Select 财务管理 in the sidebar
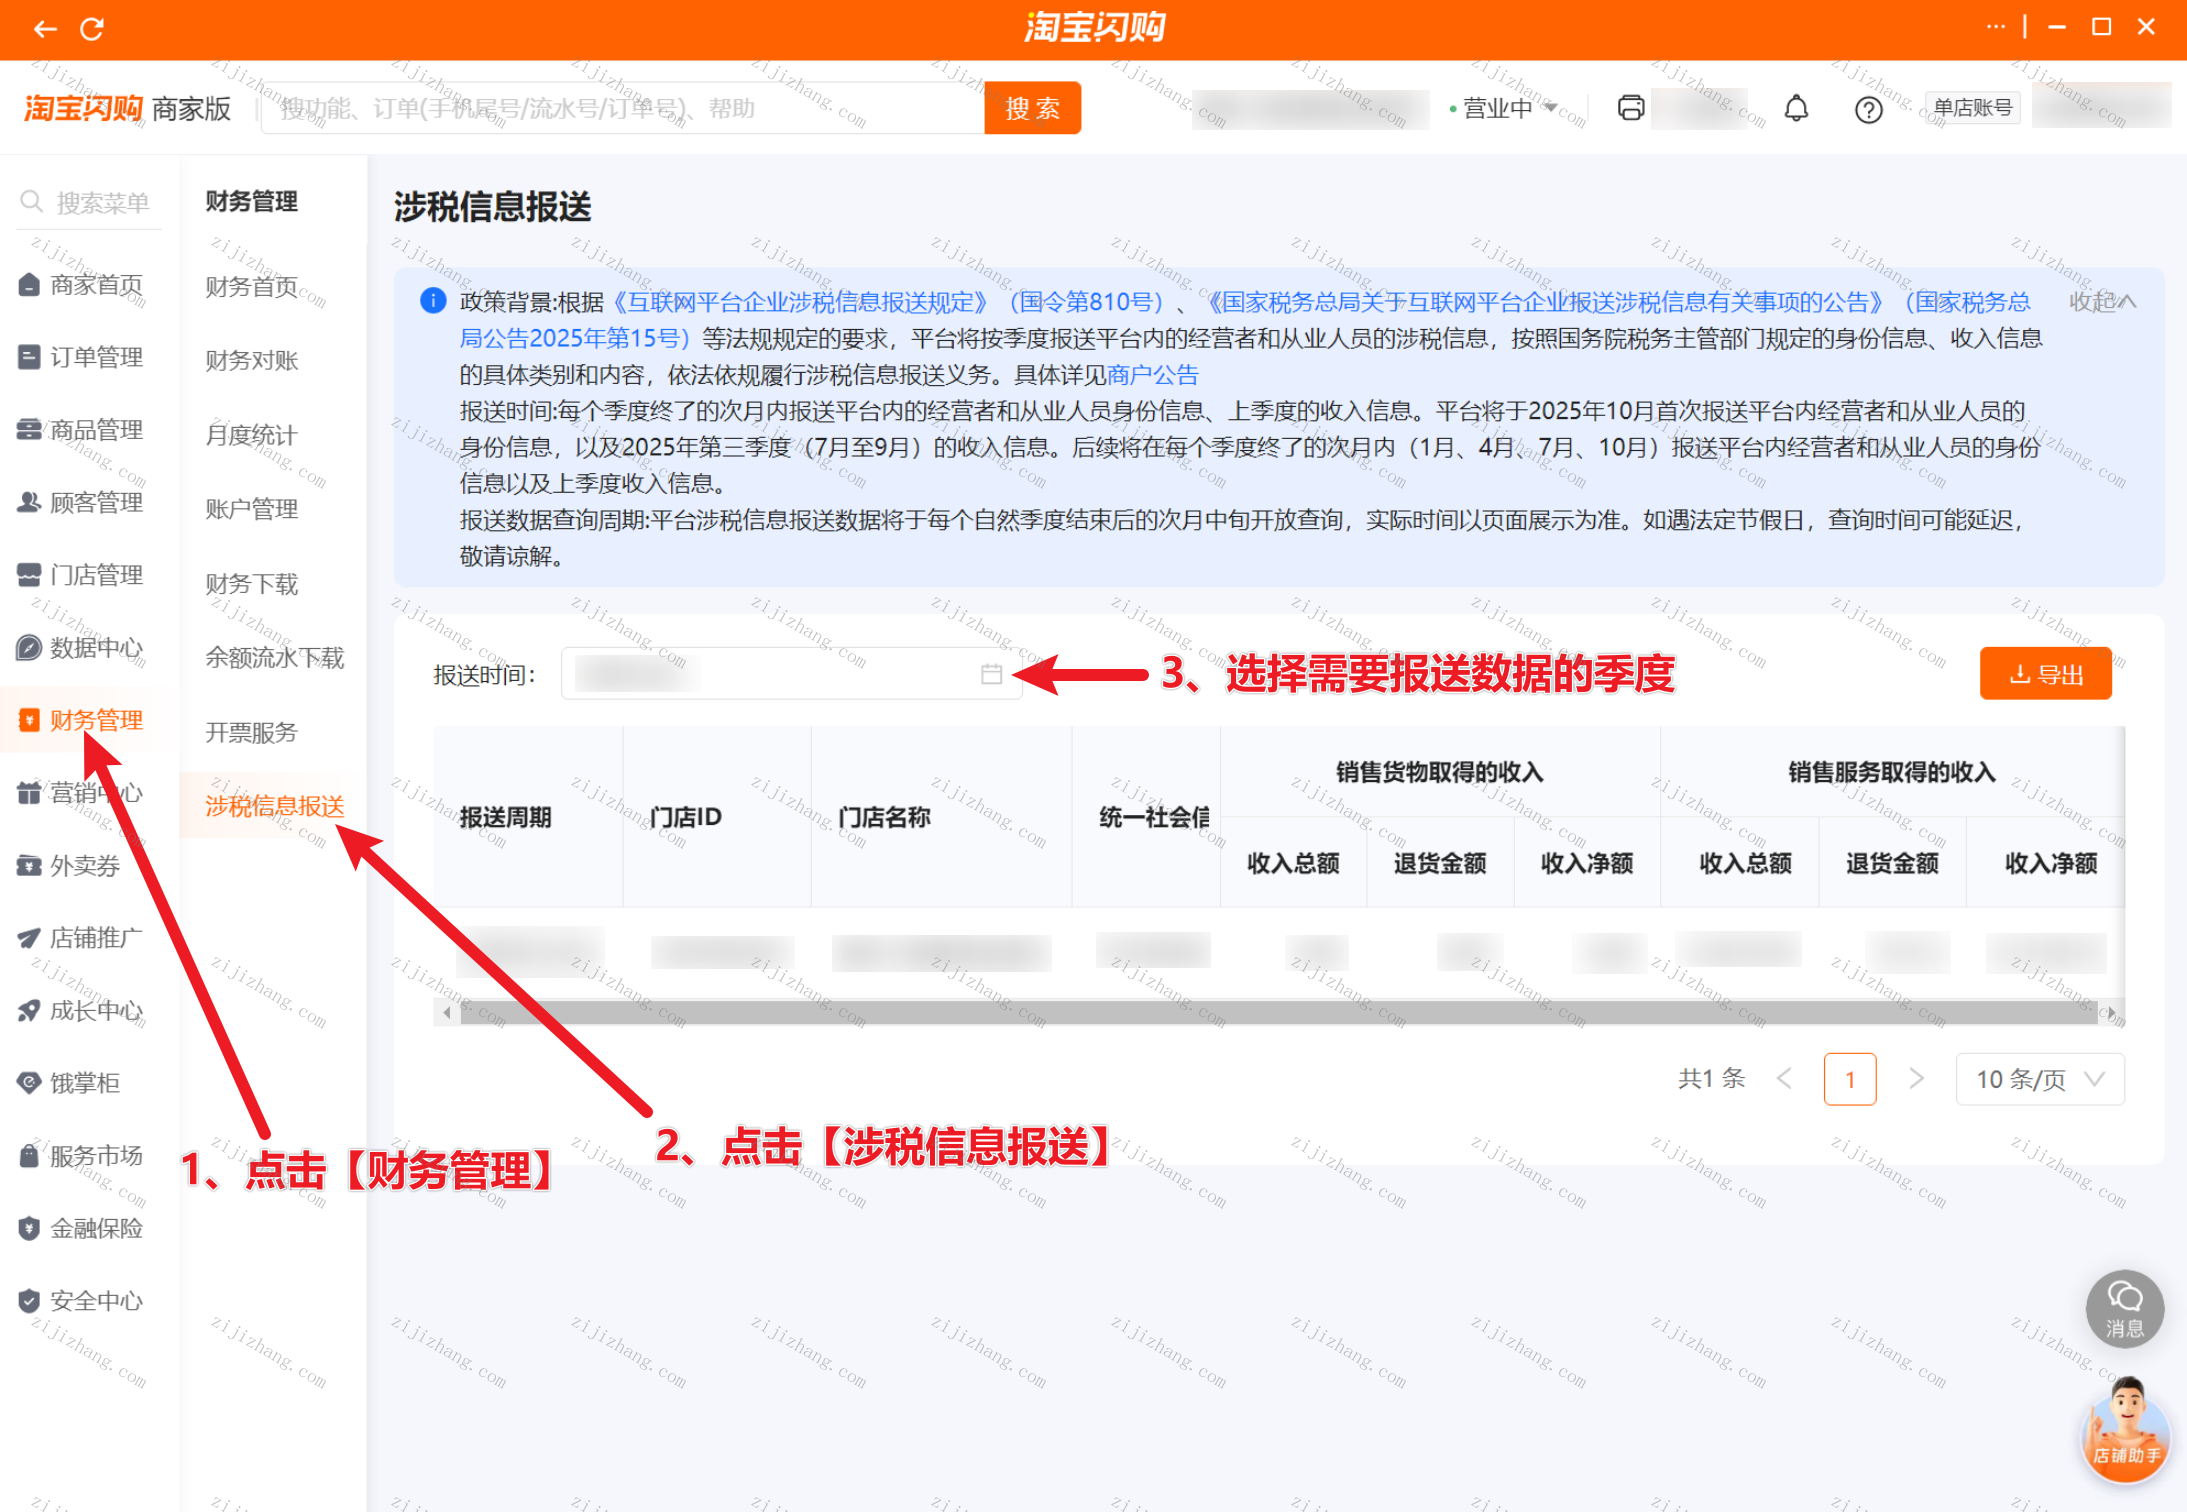 (x=81, y=720)
